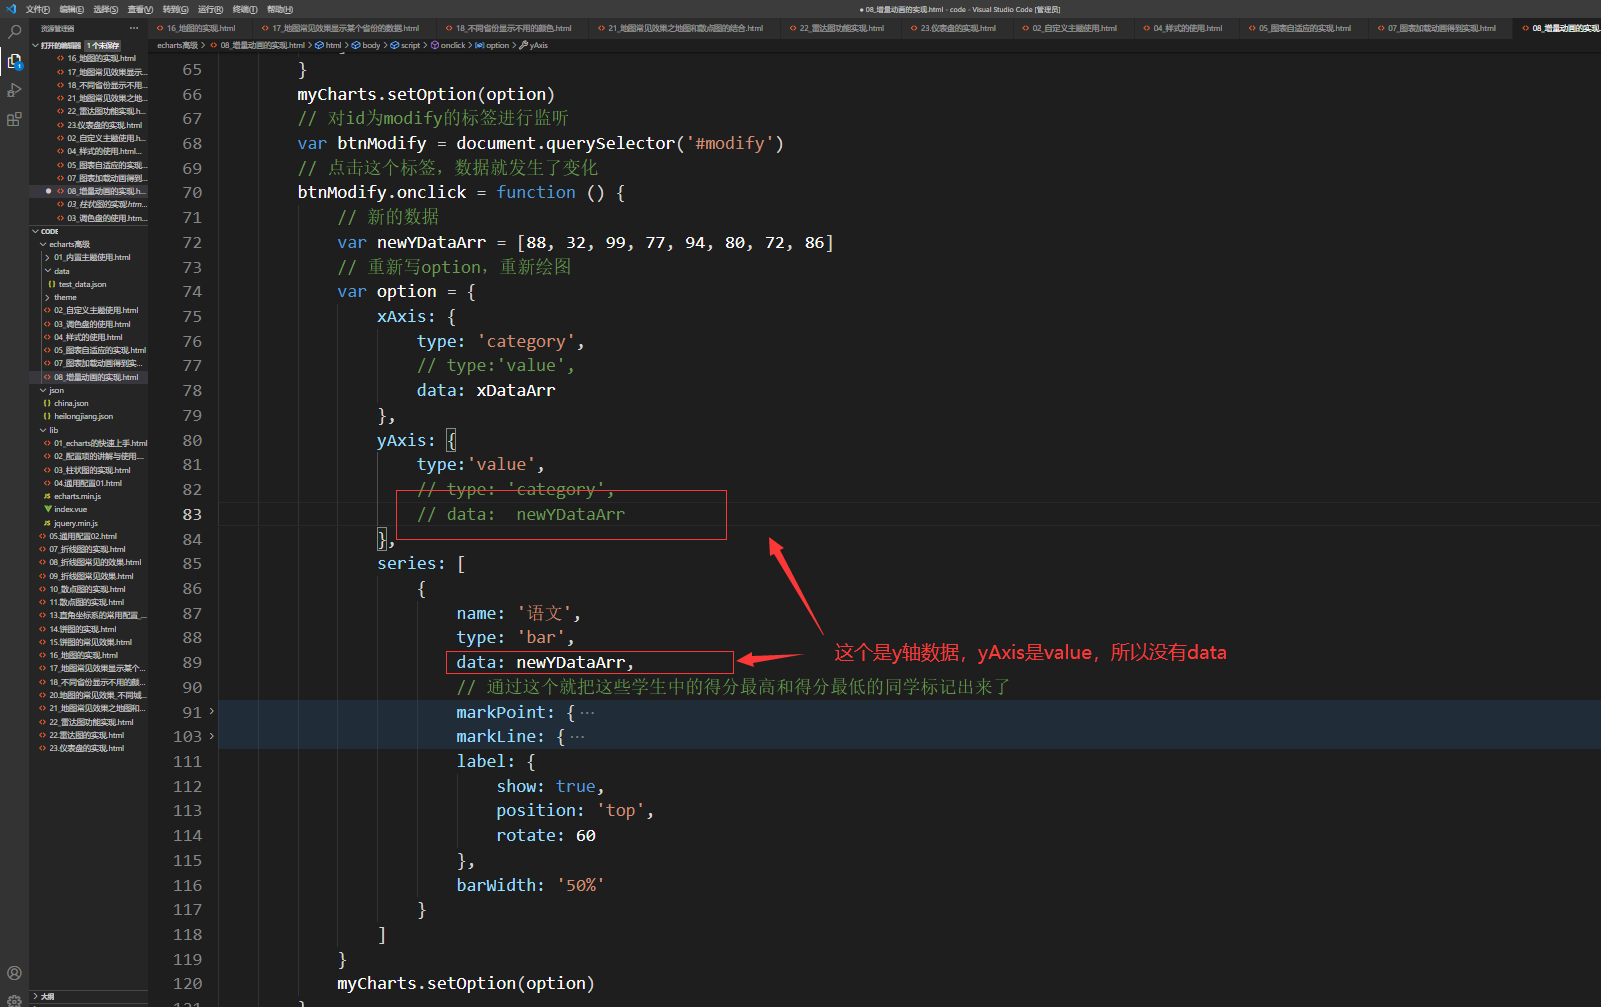This screenshot has width=1601, height=1007.
Task: Collapse the echarts高级 folder
Action: [x=43, y=244]
